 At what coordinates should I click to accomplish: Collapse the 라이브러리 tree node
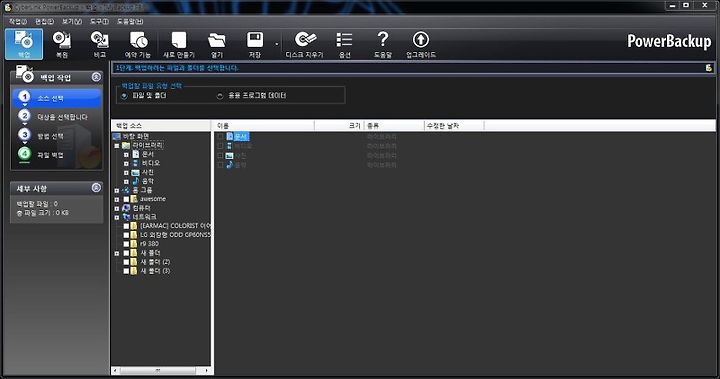coord(117,146)
